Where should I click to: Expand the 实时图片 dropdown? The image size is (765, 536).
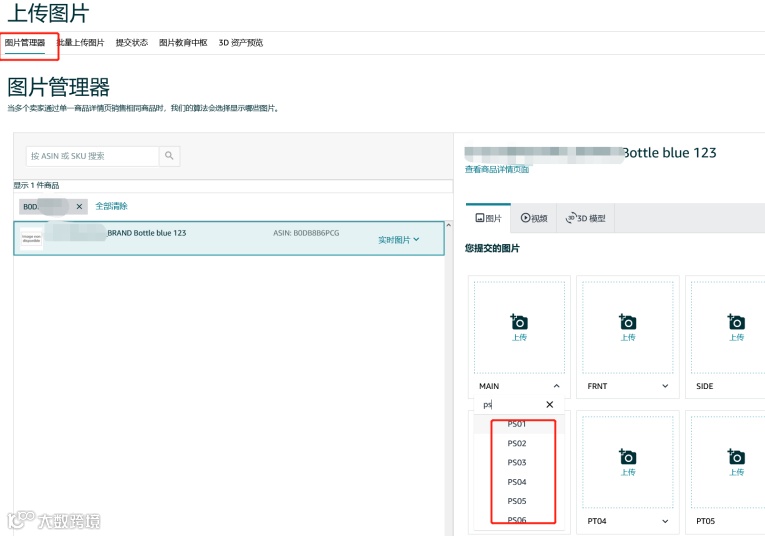tap(399, 240)
